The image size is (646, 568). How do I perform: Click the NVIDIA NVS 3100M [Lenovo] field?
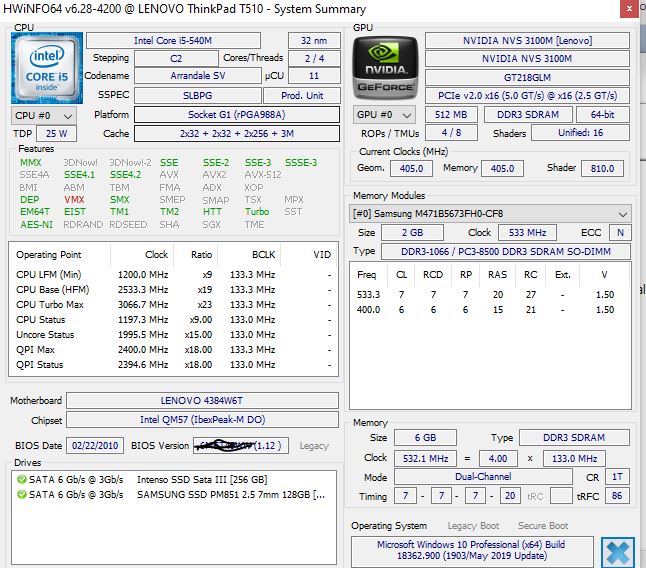pyautogui.click(x=527, y=41)
